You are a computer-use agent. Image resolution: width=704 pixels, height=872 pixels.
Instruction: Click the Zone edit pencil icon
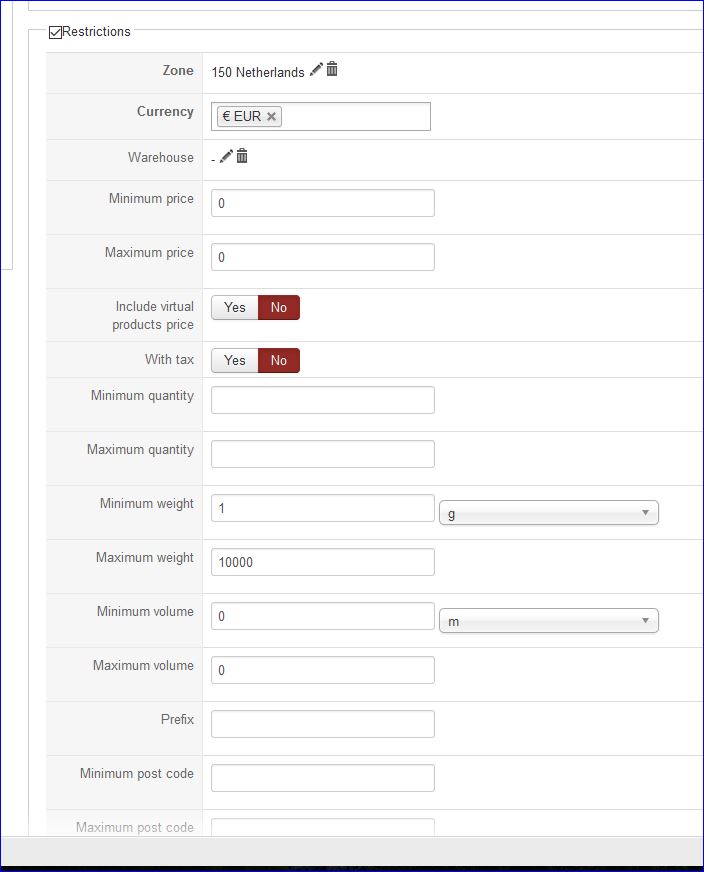316,70
